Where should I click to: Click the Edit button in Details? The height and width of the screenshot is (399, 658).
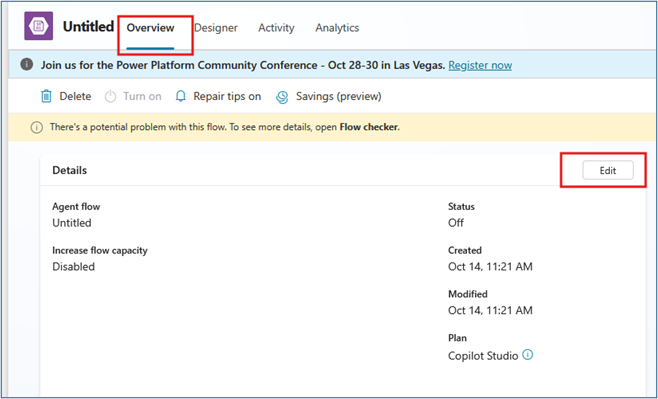(608, 170)
